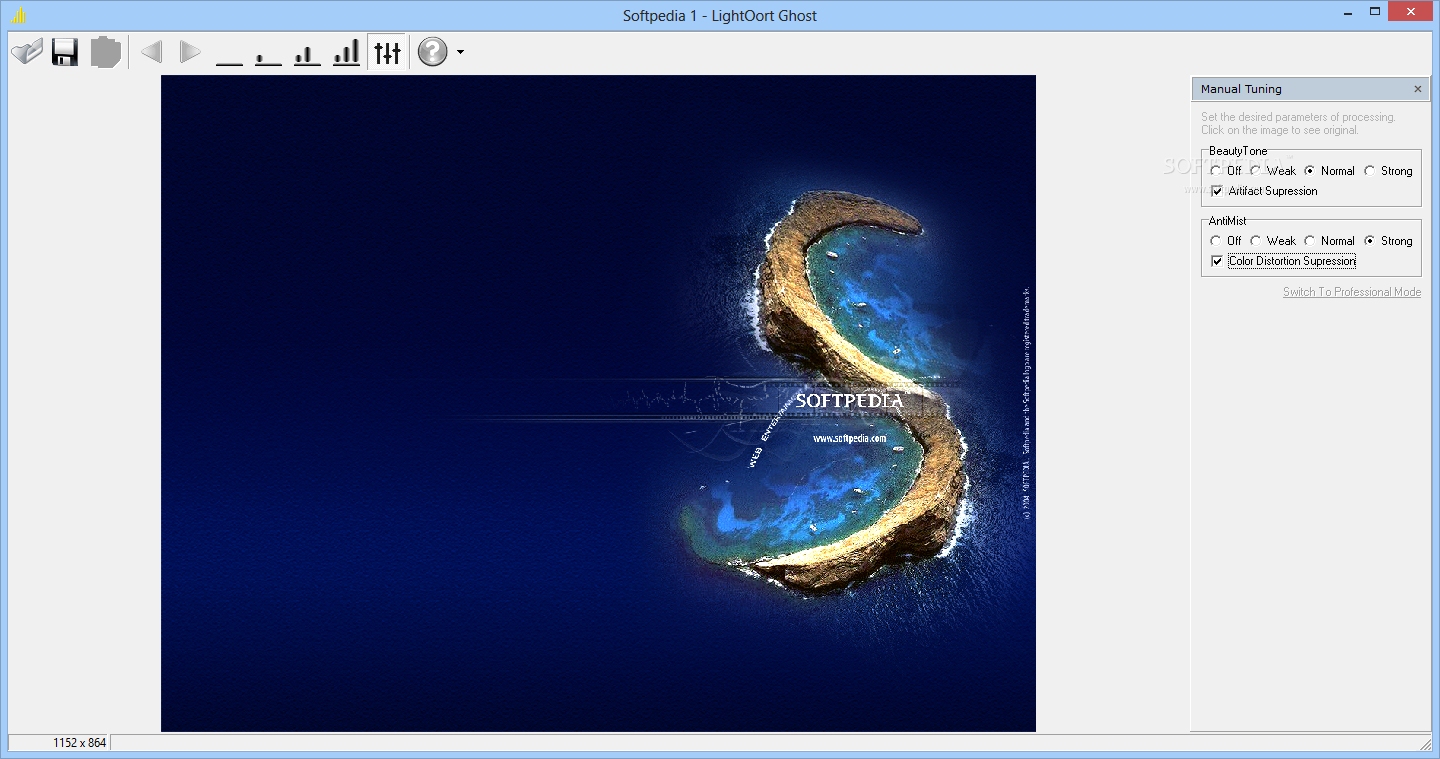Set BeautyTone to Off

tap(1226, 171)
